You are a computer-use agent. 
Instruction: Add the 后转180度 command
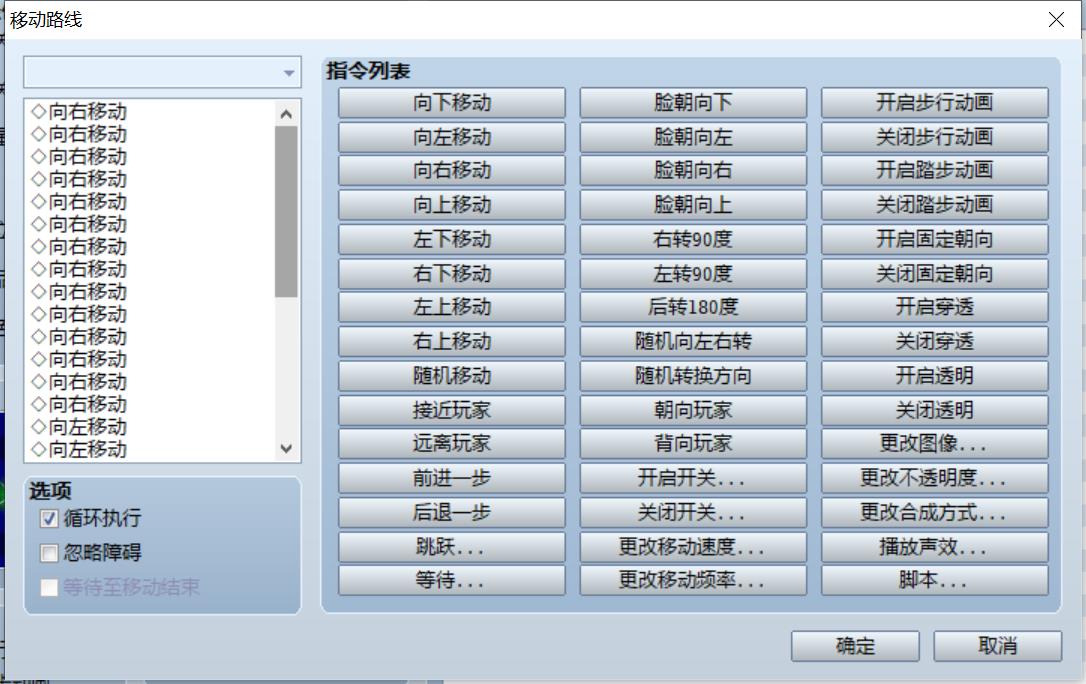[x=693, y=307]
